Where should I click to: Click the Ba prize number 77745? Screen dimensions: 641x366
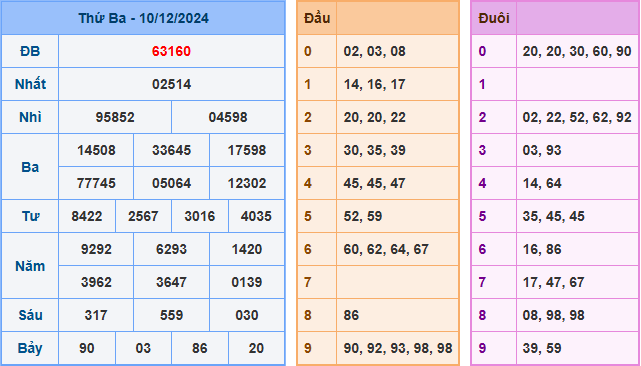click(x=96, y=183)
